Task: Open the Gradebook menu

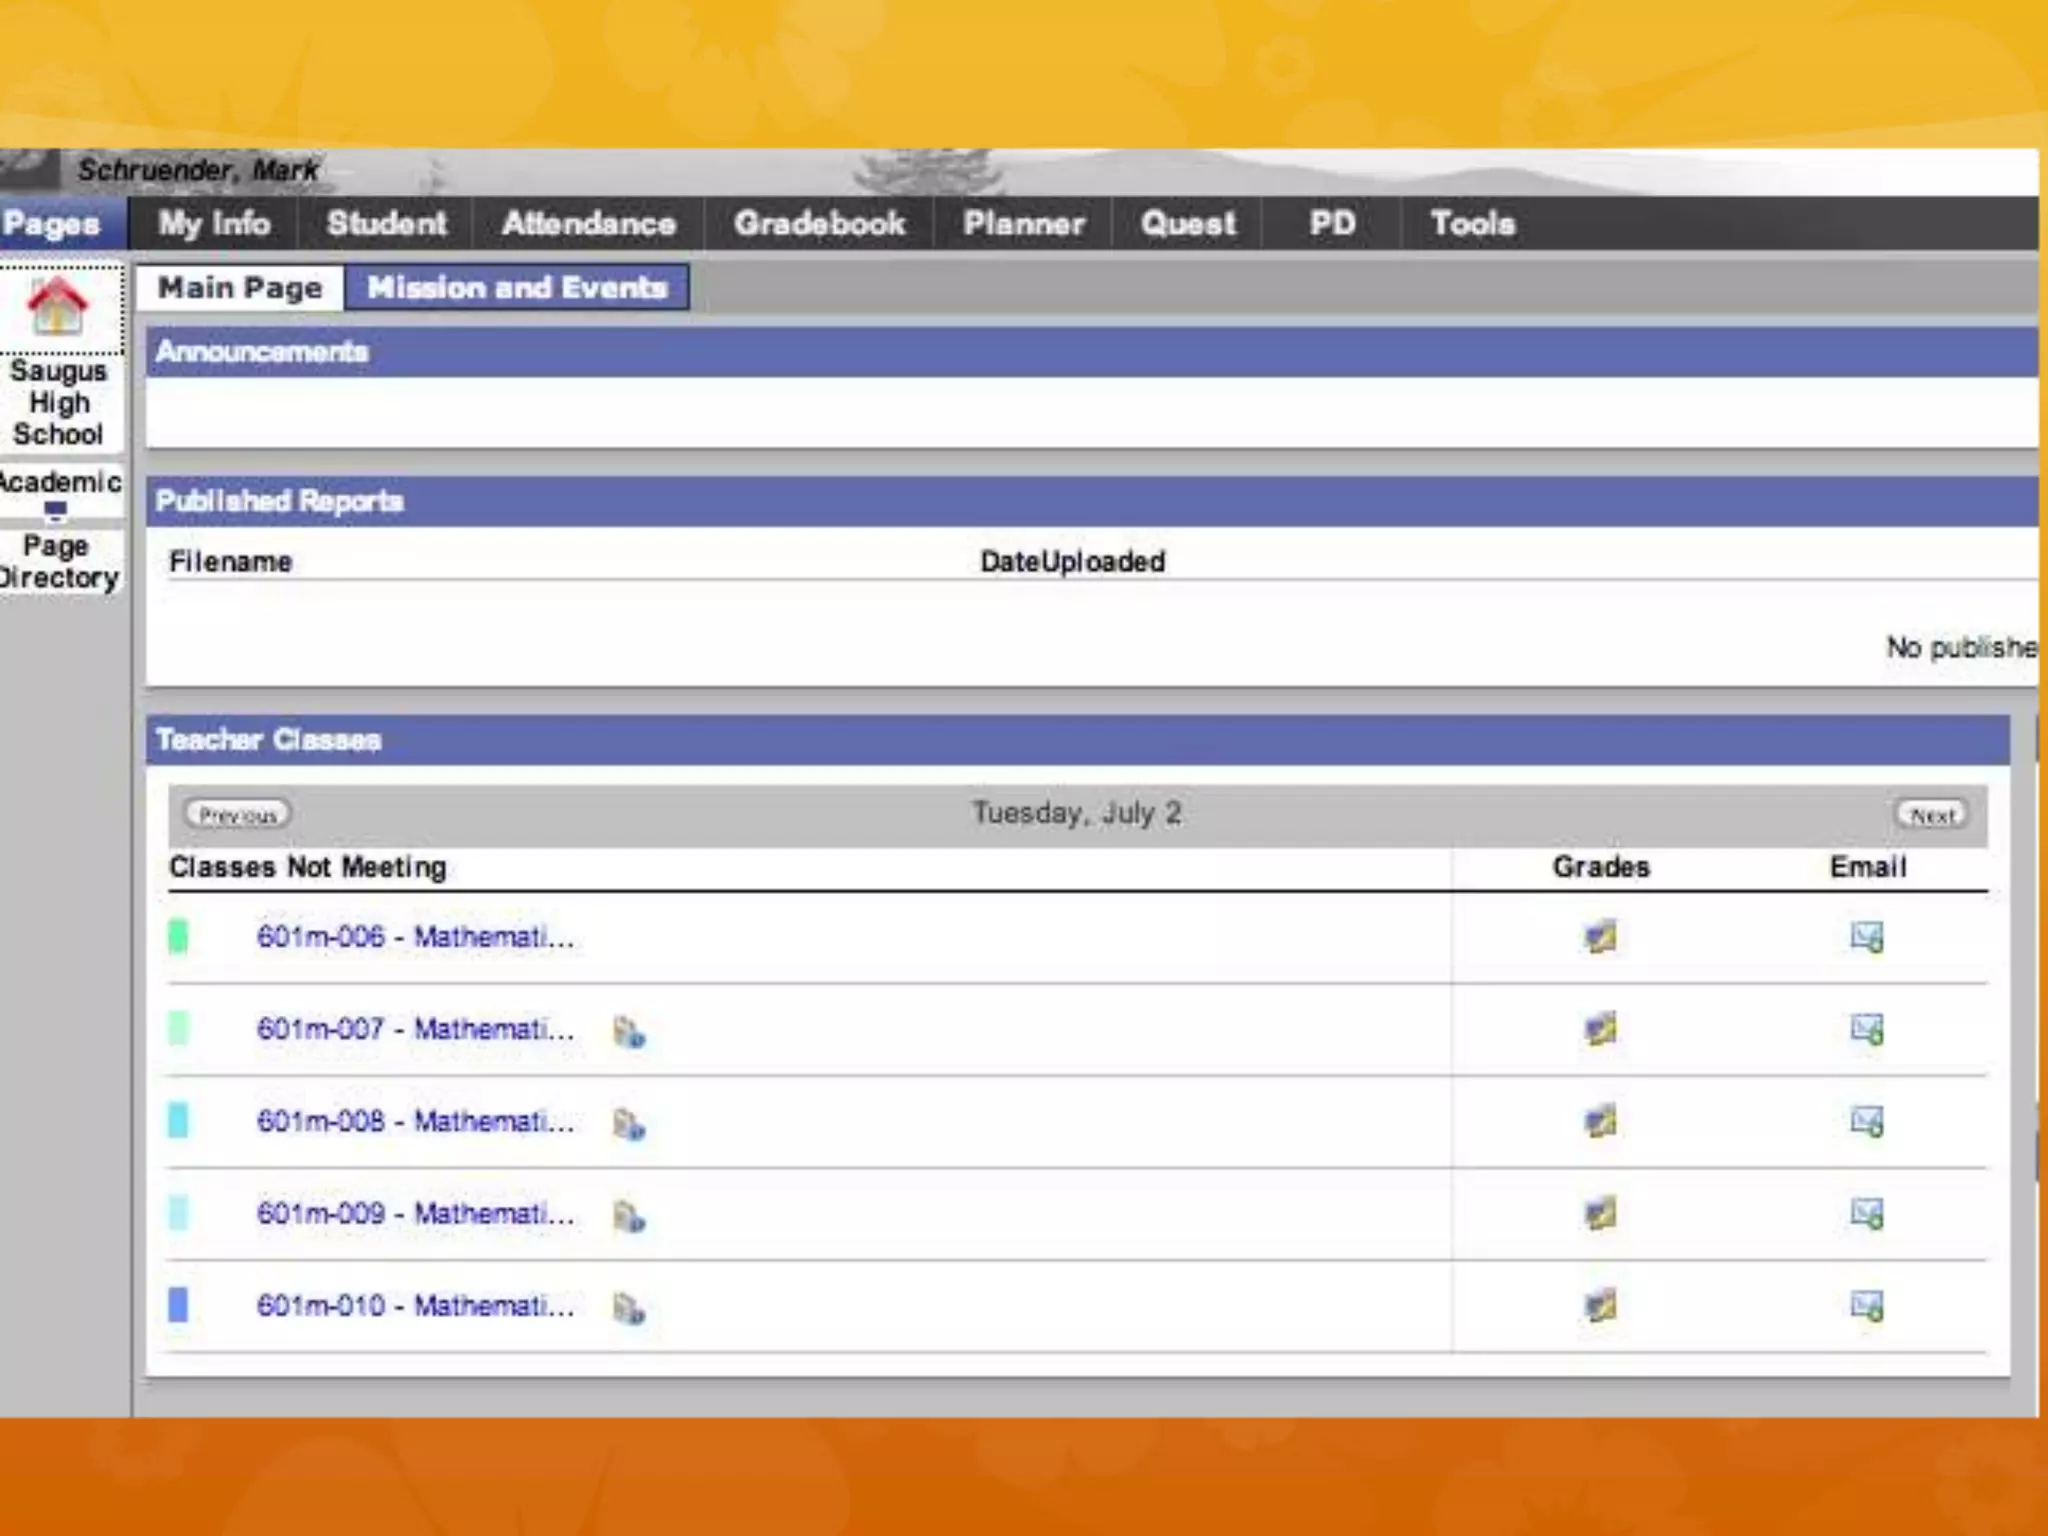Action: 819,223
